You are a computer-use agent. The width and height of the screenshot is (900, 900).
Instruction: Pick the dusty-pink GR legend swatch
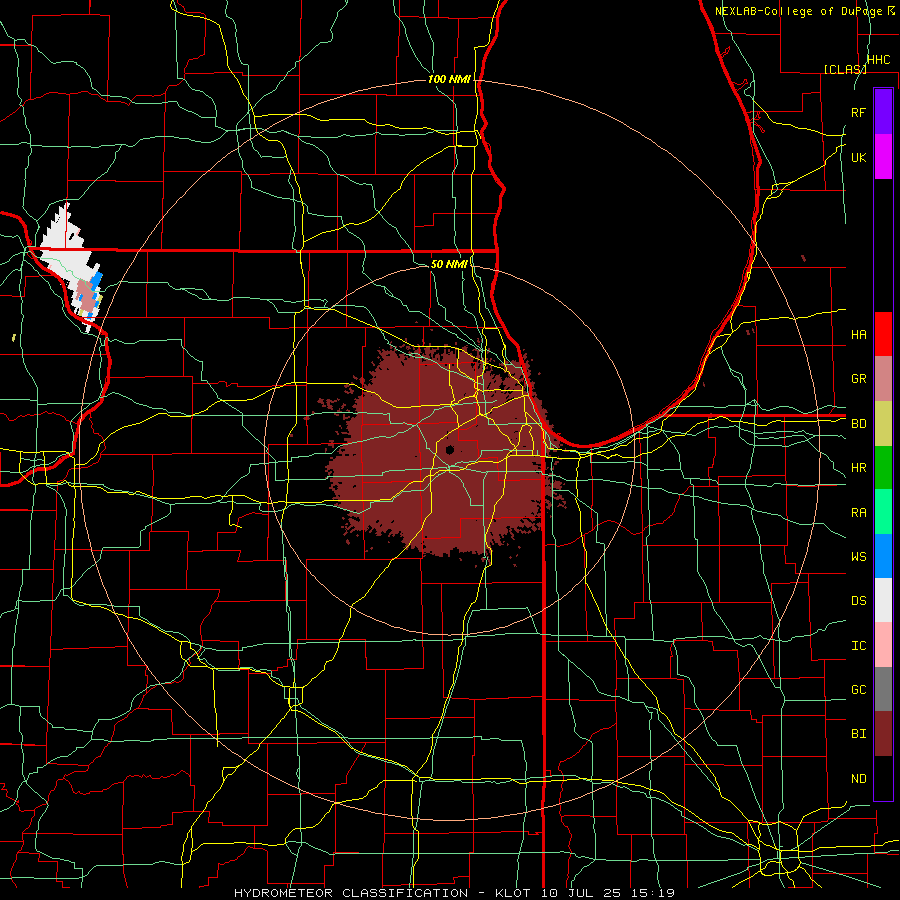click(883, 379)
